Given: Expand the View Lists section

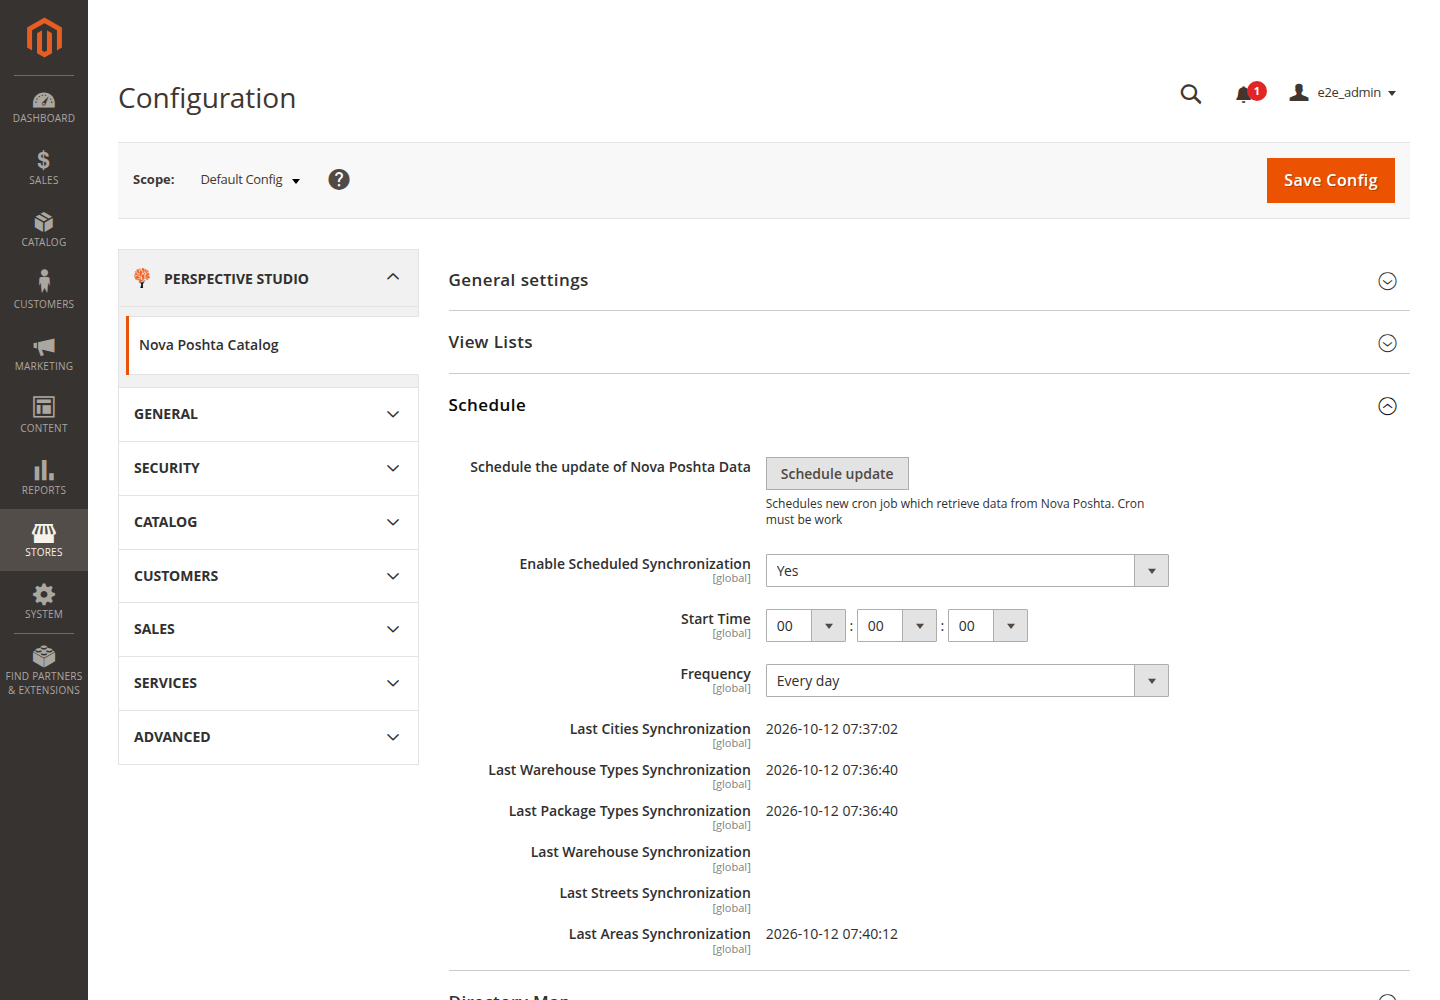Looking at the screenshot, I should (x=929, y=342).
